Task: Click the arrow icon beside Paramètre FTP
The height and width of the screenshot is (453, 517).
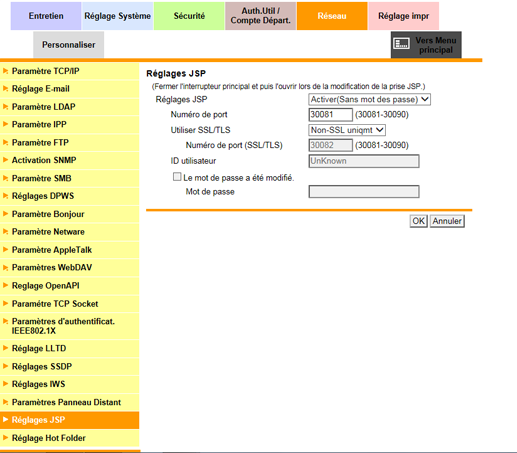Action: 5,142
